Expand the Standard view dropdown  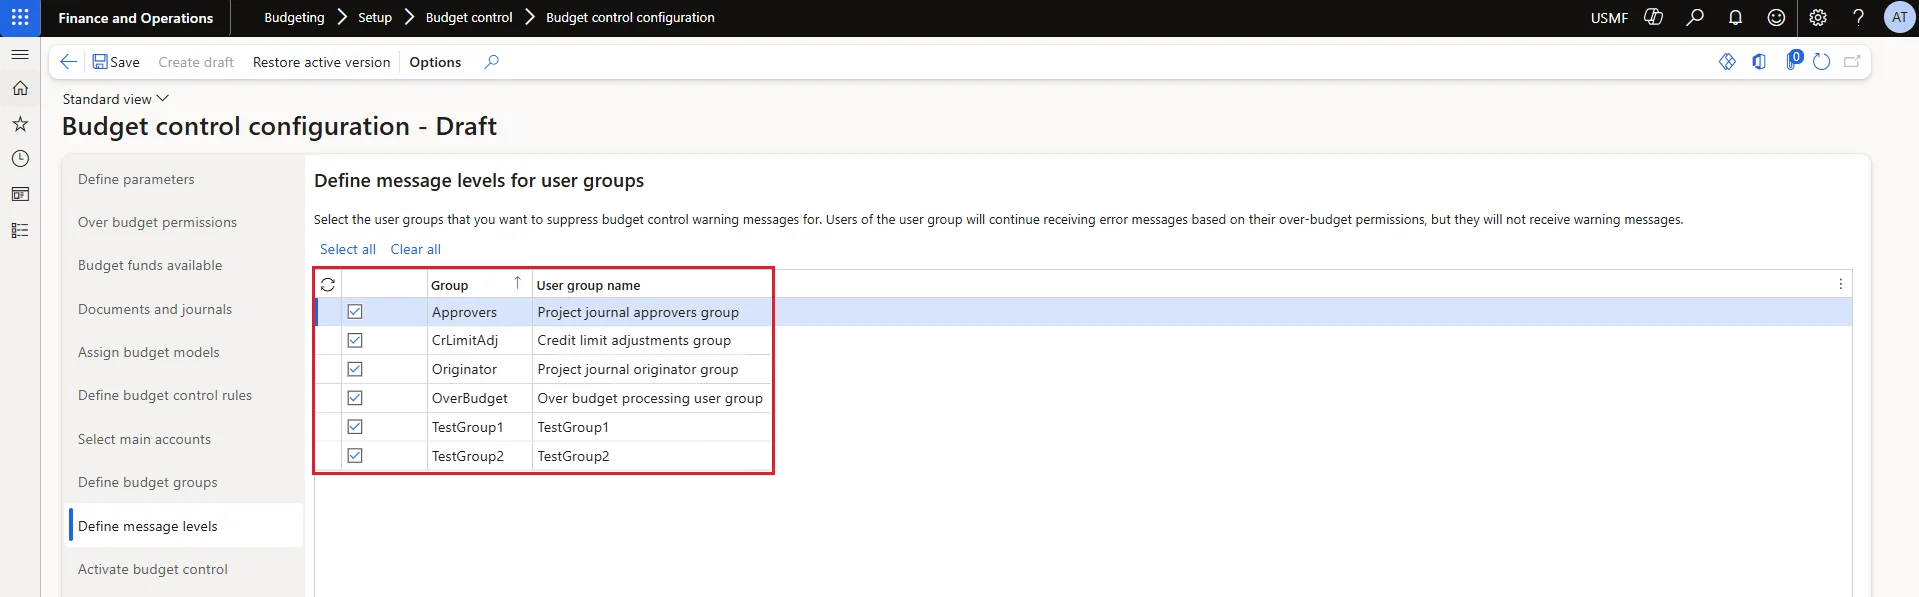coord(116,99)
